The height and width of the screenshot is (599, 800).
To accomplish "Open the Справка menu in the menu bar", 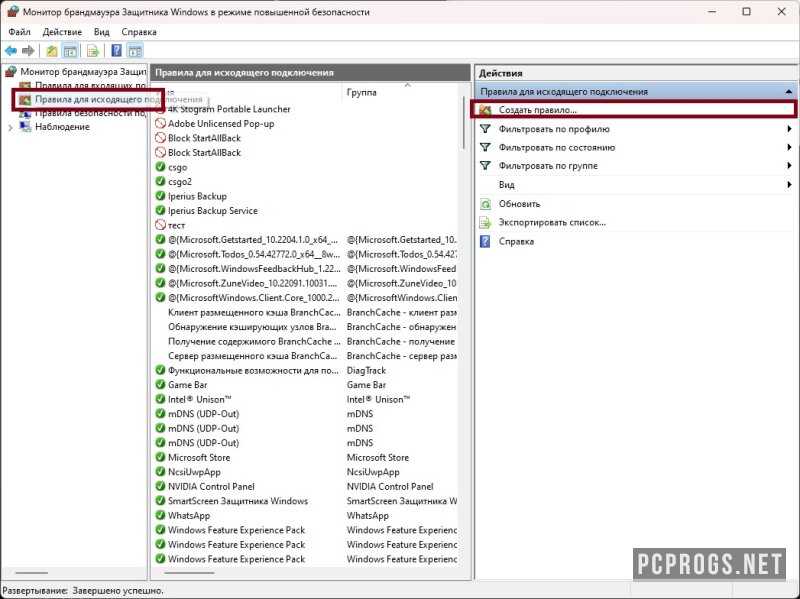I will [139, 32].
